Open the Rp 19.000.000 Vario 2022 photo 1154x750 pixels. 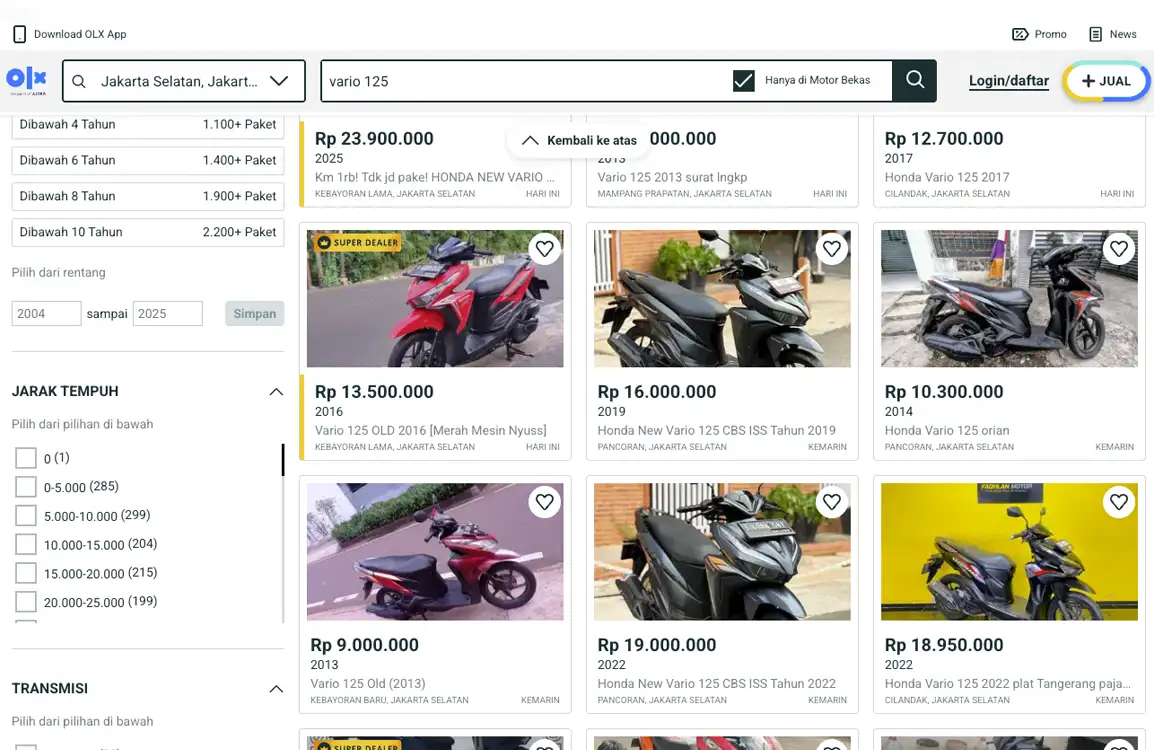pyautogui.click(x=722, y=552)
